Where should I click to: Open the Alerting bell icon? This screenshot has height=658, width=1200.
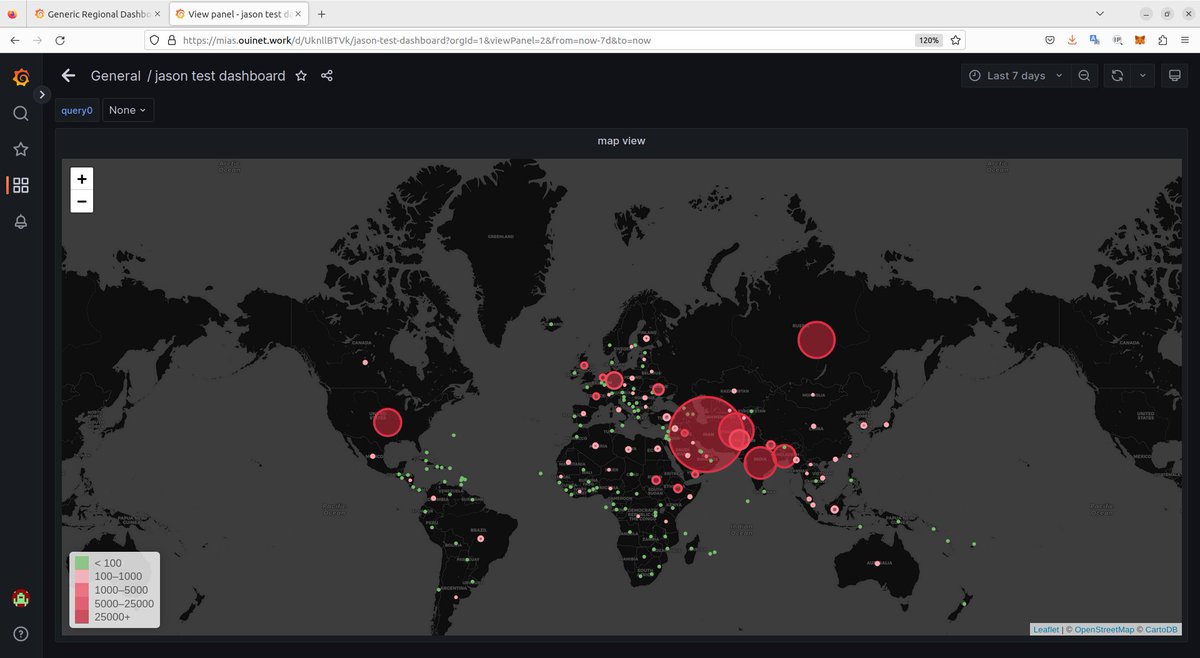click(21, 221)
